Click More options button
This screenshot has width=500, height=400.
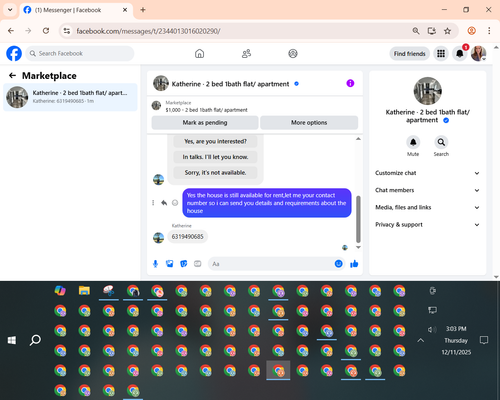tap(309, 123)
